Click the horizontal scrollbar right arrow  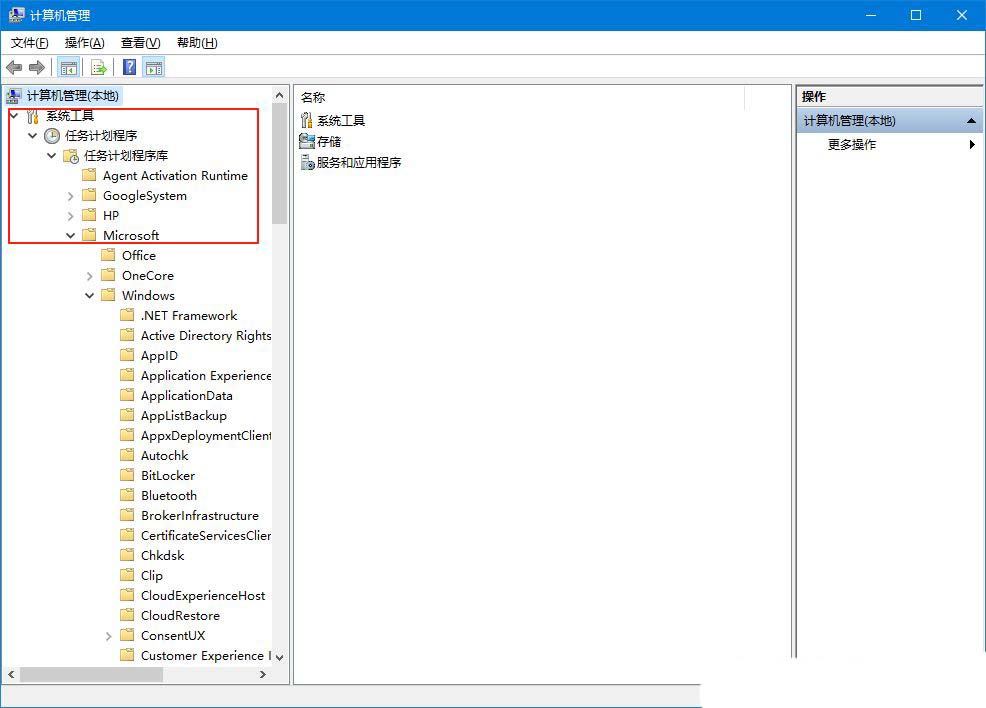(263, 675)
